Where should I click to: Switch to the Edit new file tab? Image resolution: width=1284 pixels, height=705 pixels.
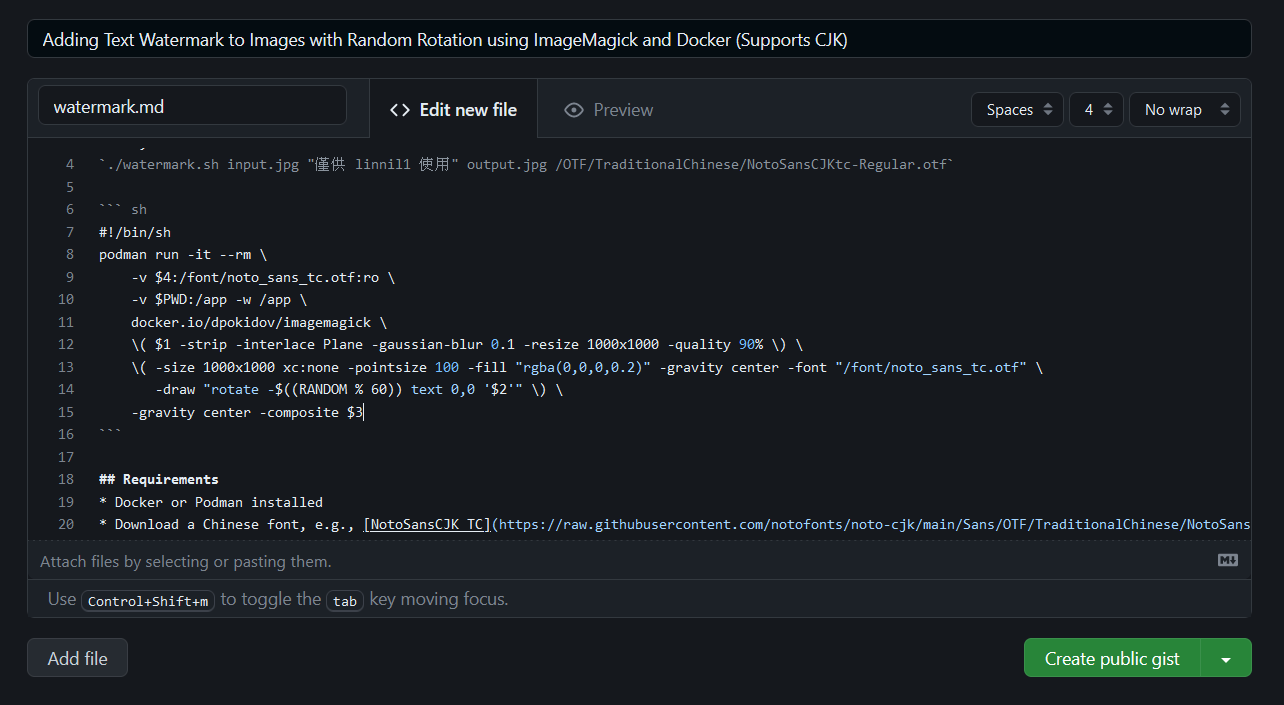tap(453, 109)
